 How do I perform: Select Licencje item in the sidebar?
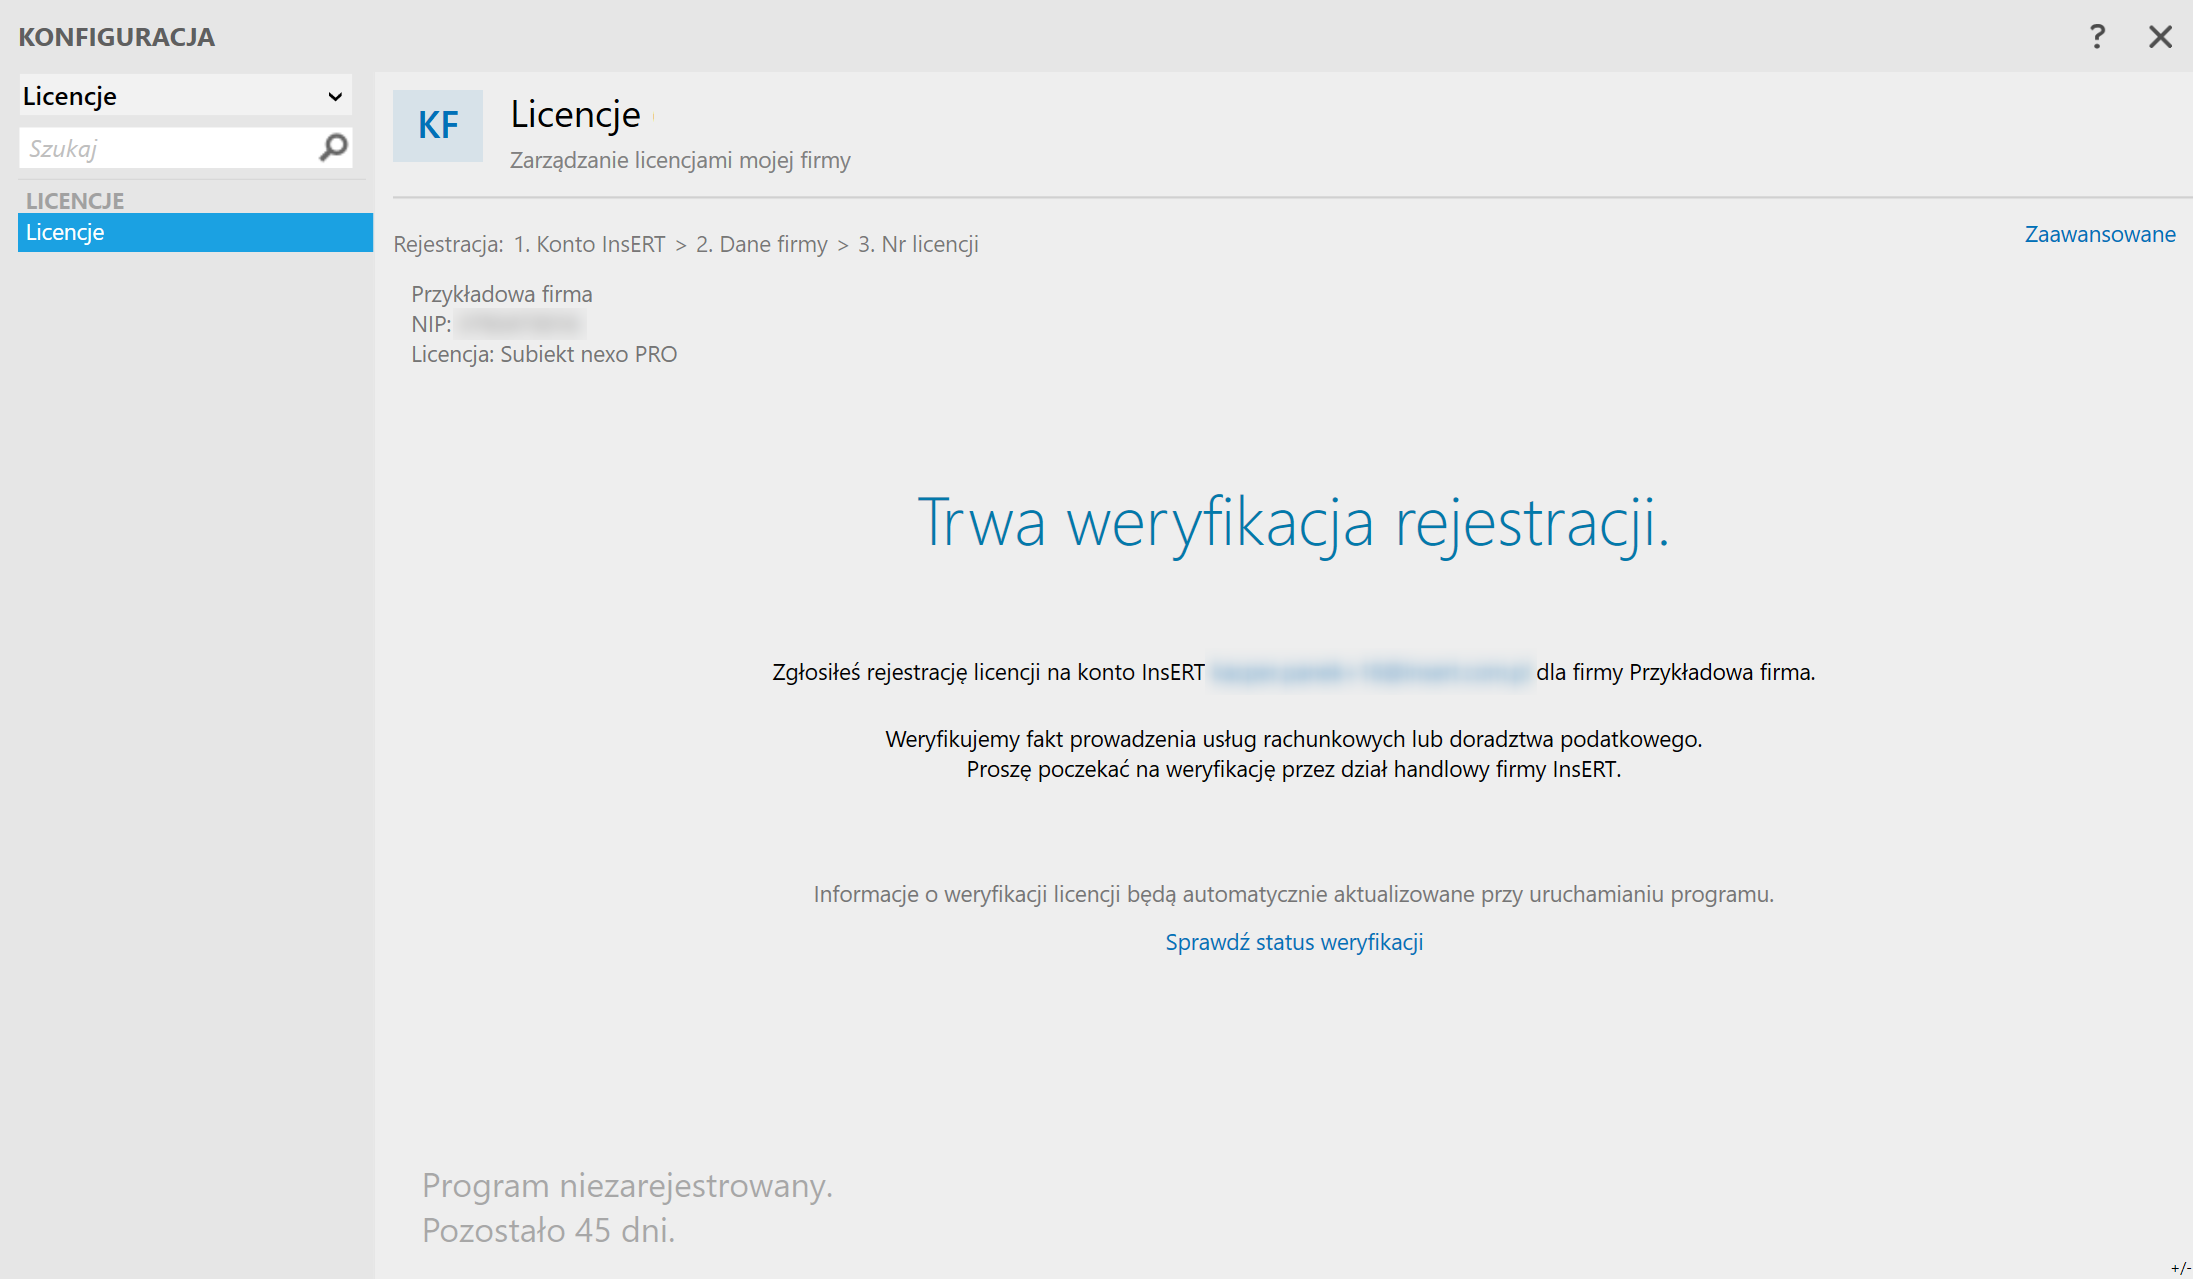tap(195, 232)
